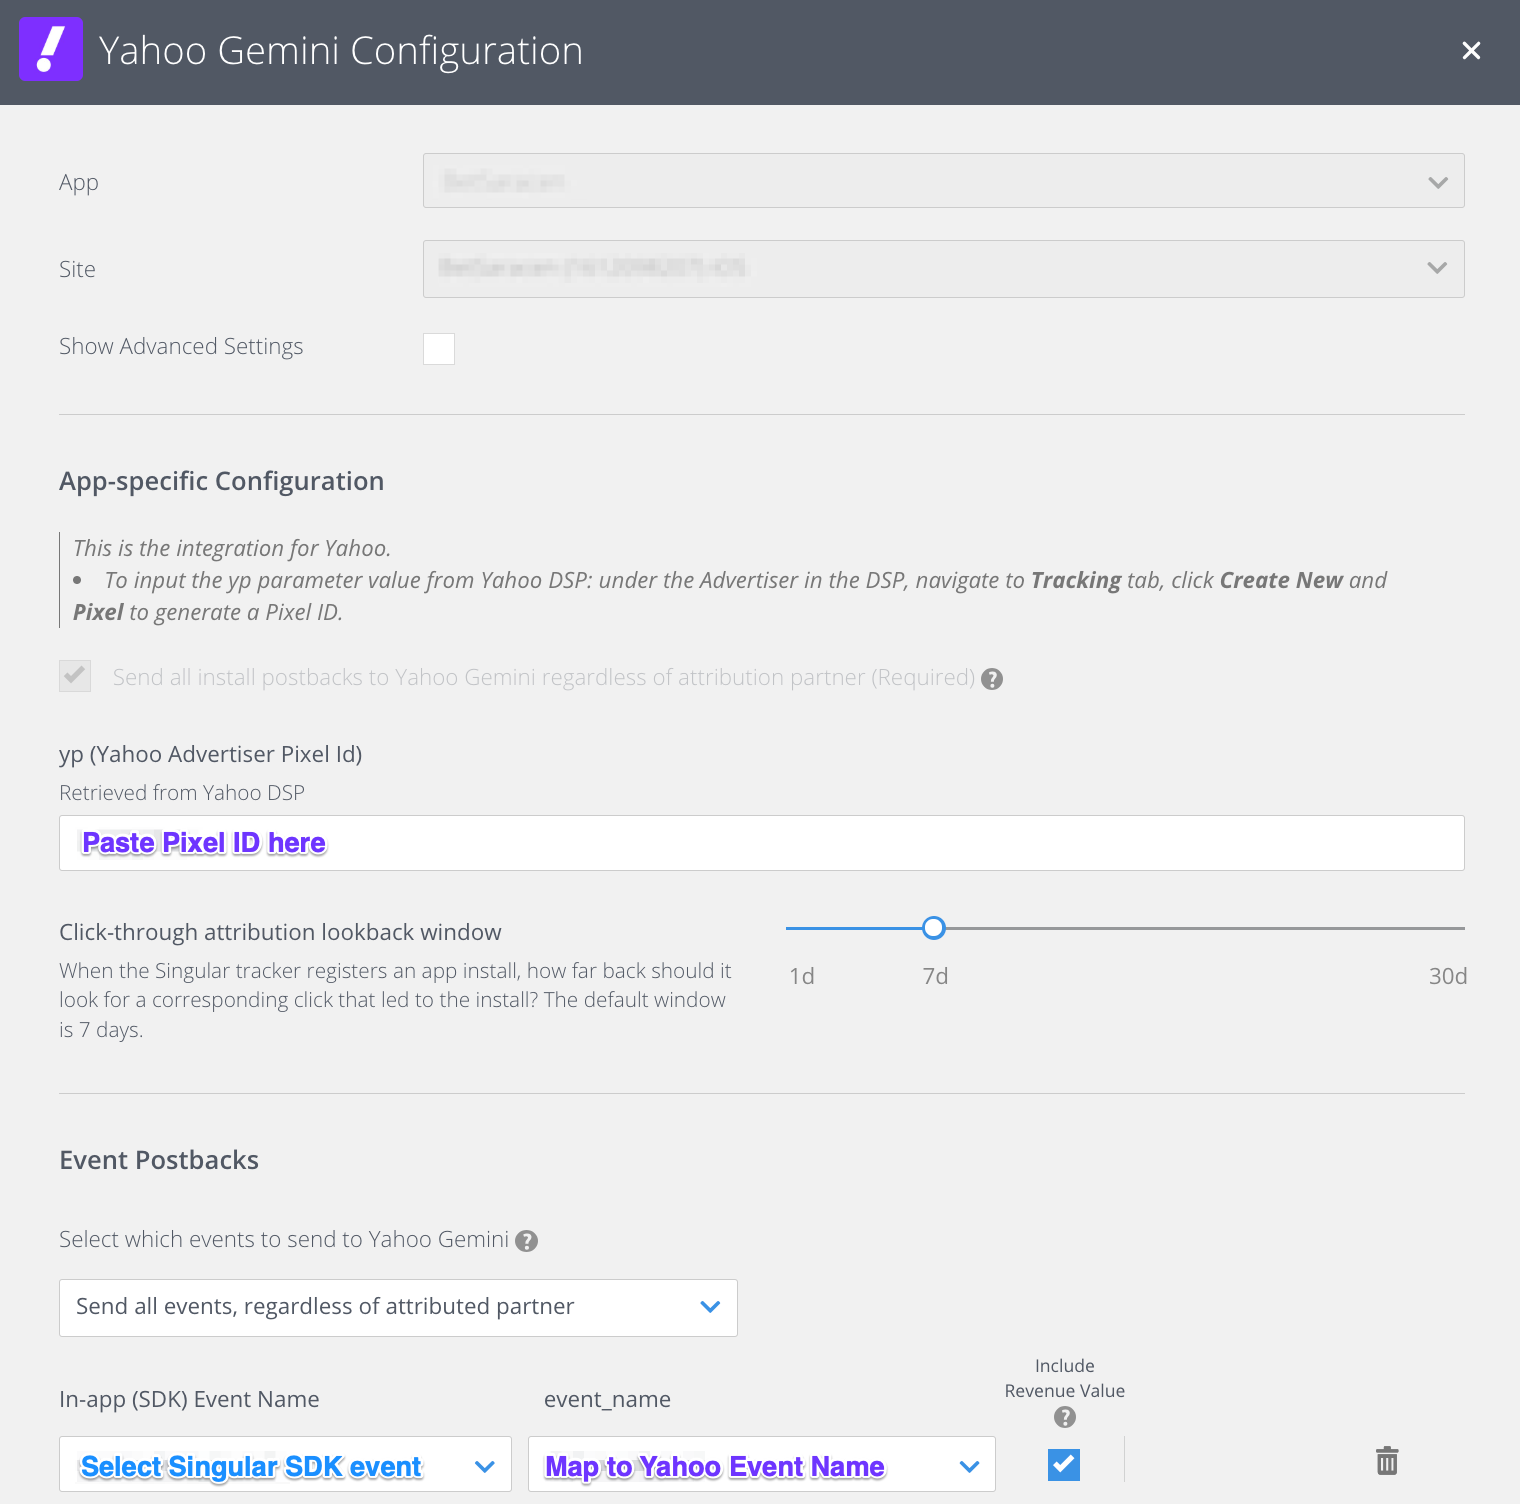The image size is (1520, 1504).
Task: Click the In-app (SDK) Event Name label
Action: click(189, 1399)
